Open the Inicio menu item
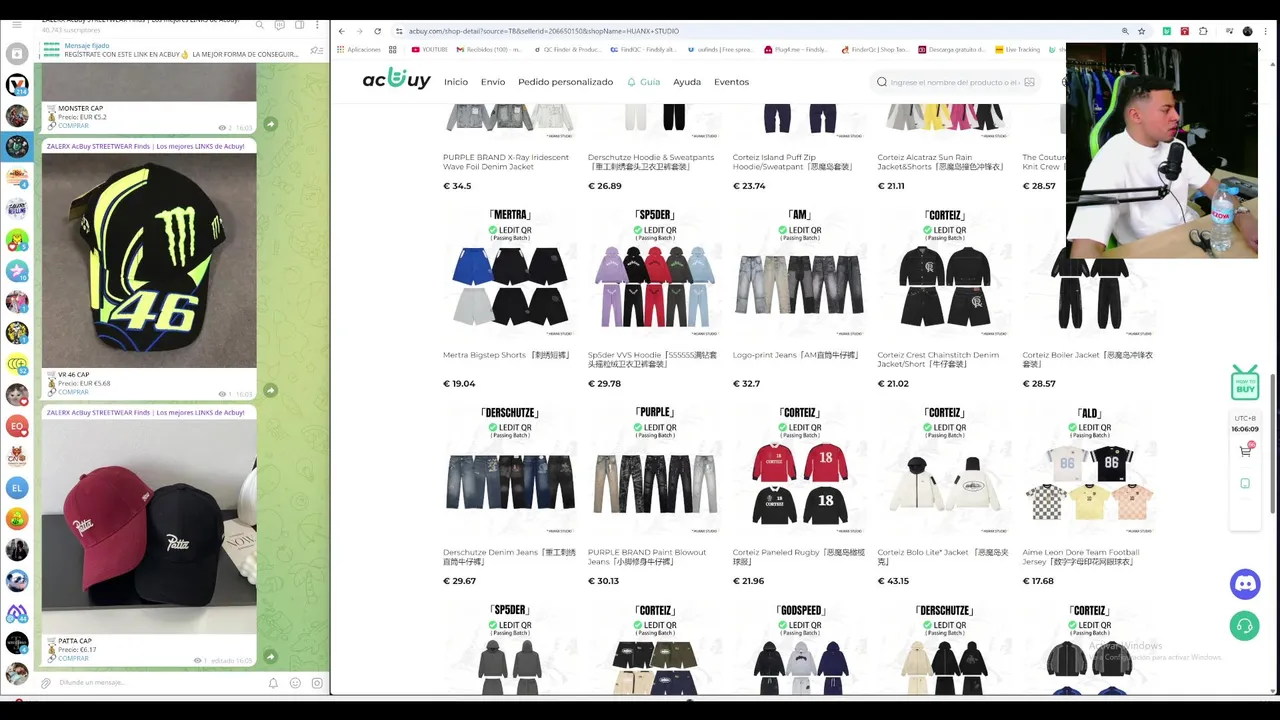 456,82
